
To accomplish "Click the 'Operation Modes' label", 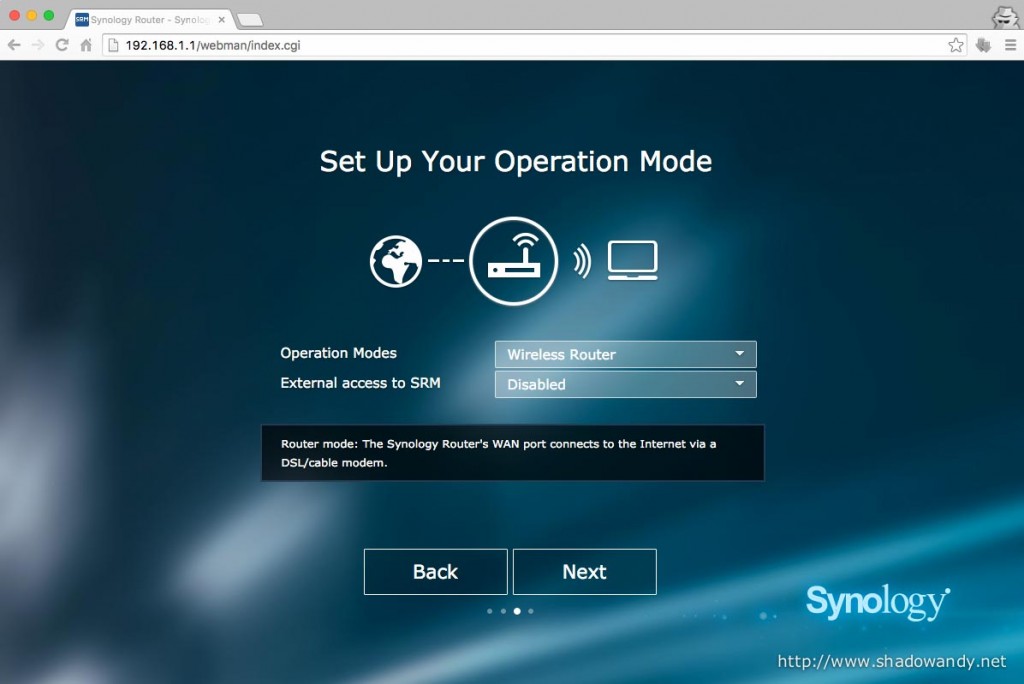I will point(338,353).
